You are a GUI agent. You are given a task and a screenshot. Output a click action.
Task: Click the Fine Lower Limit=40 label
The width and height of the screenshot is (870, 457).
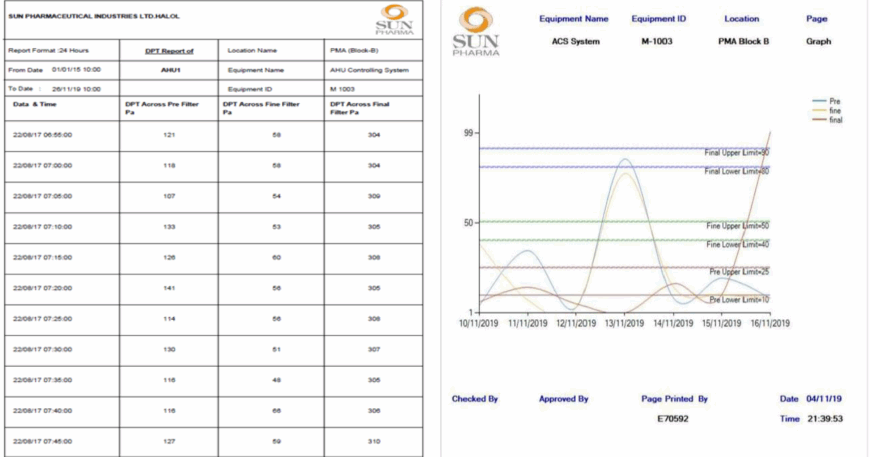point(737,245)
